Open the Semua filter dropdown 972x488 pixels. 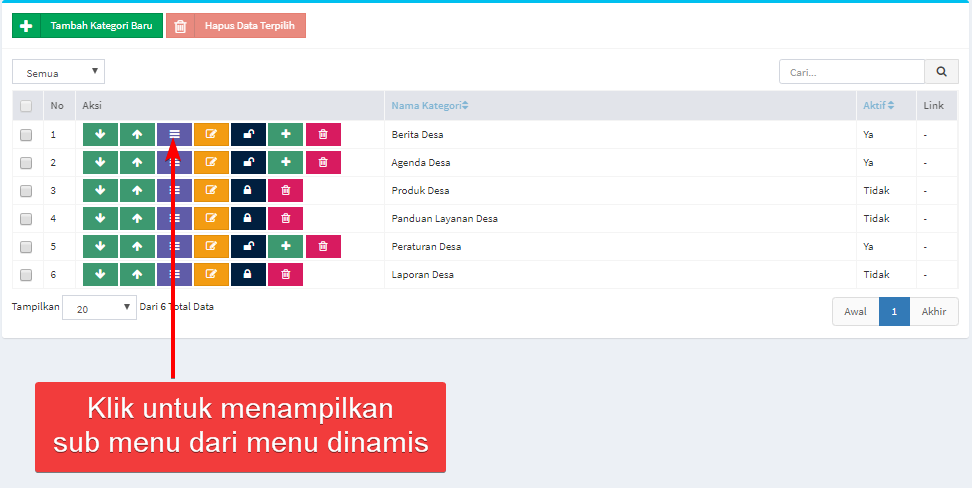(58, 72)
